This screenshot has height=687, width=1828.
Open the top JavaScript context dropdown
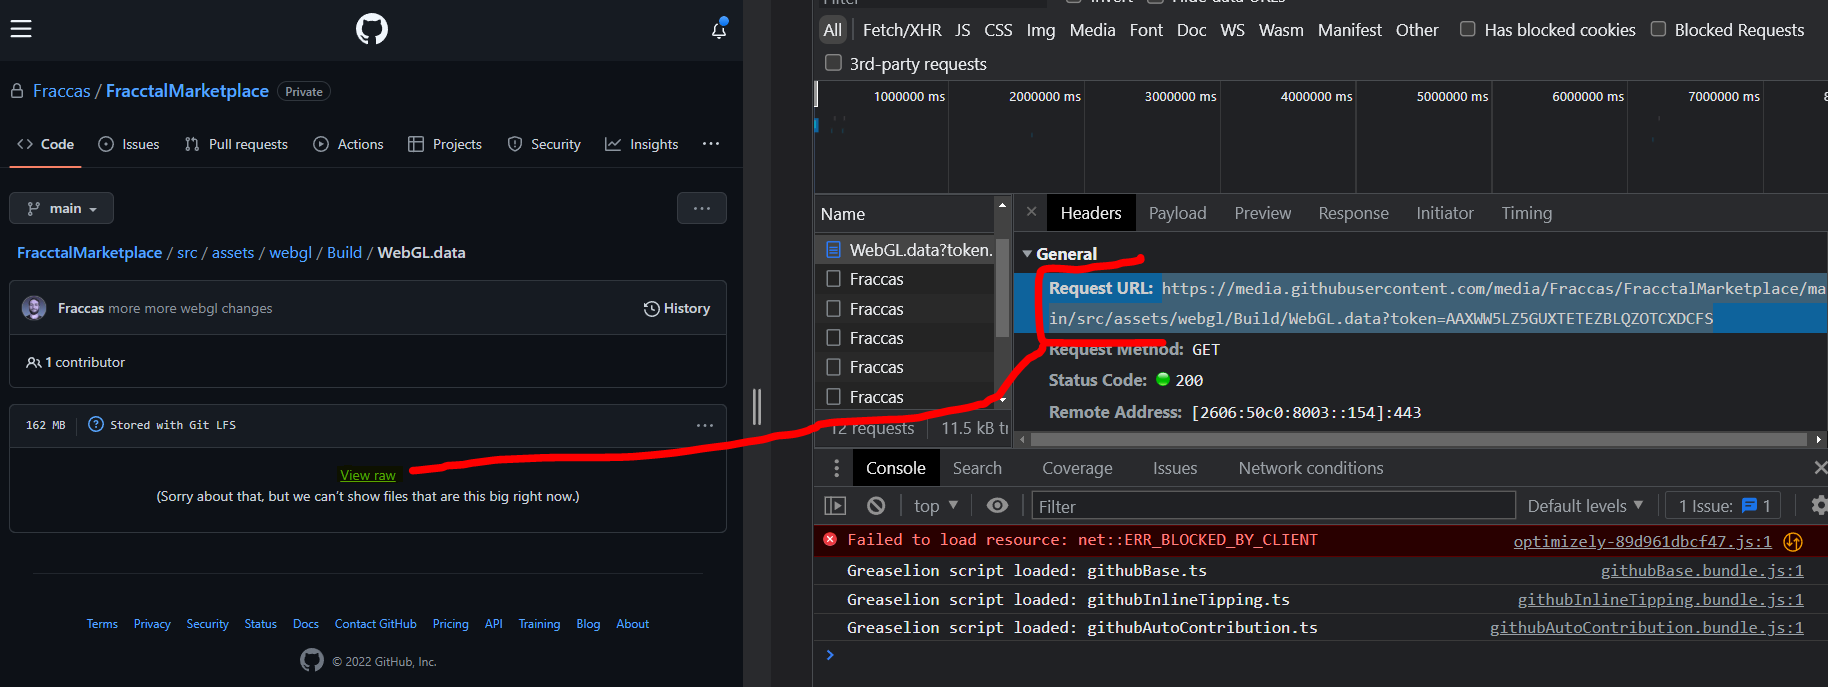(936, 506)
